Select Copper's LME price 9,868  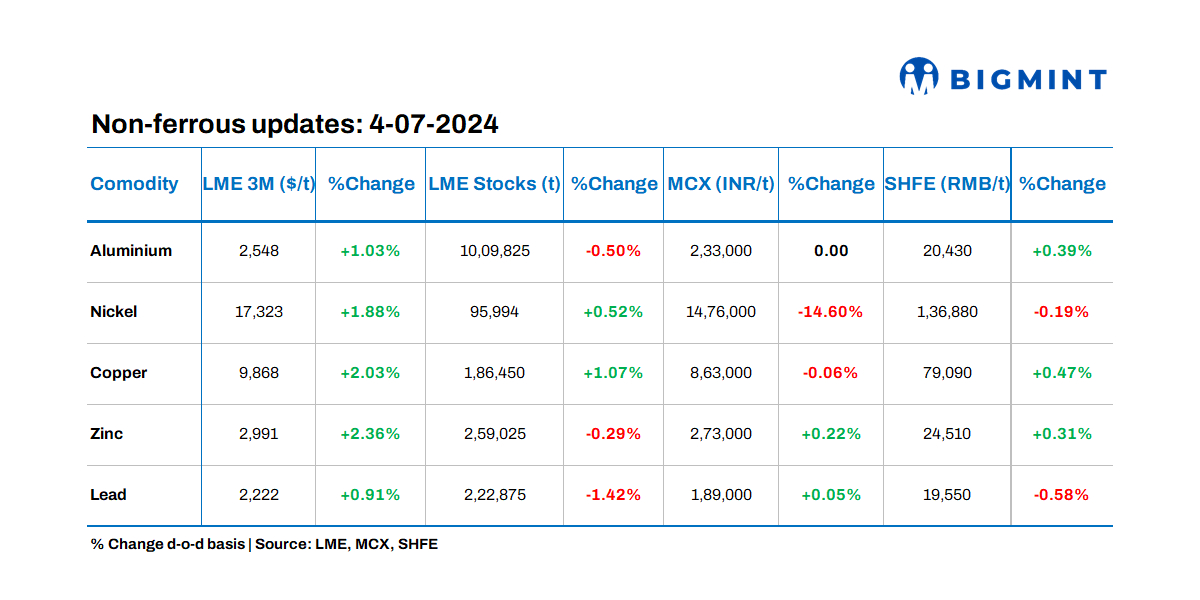259,373
